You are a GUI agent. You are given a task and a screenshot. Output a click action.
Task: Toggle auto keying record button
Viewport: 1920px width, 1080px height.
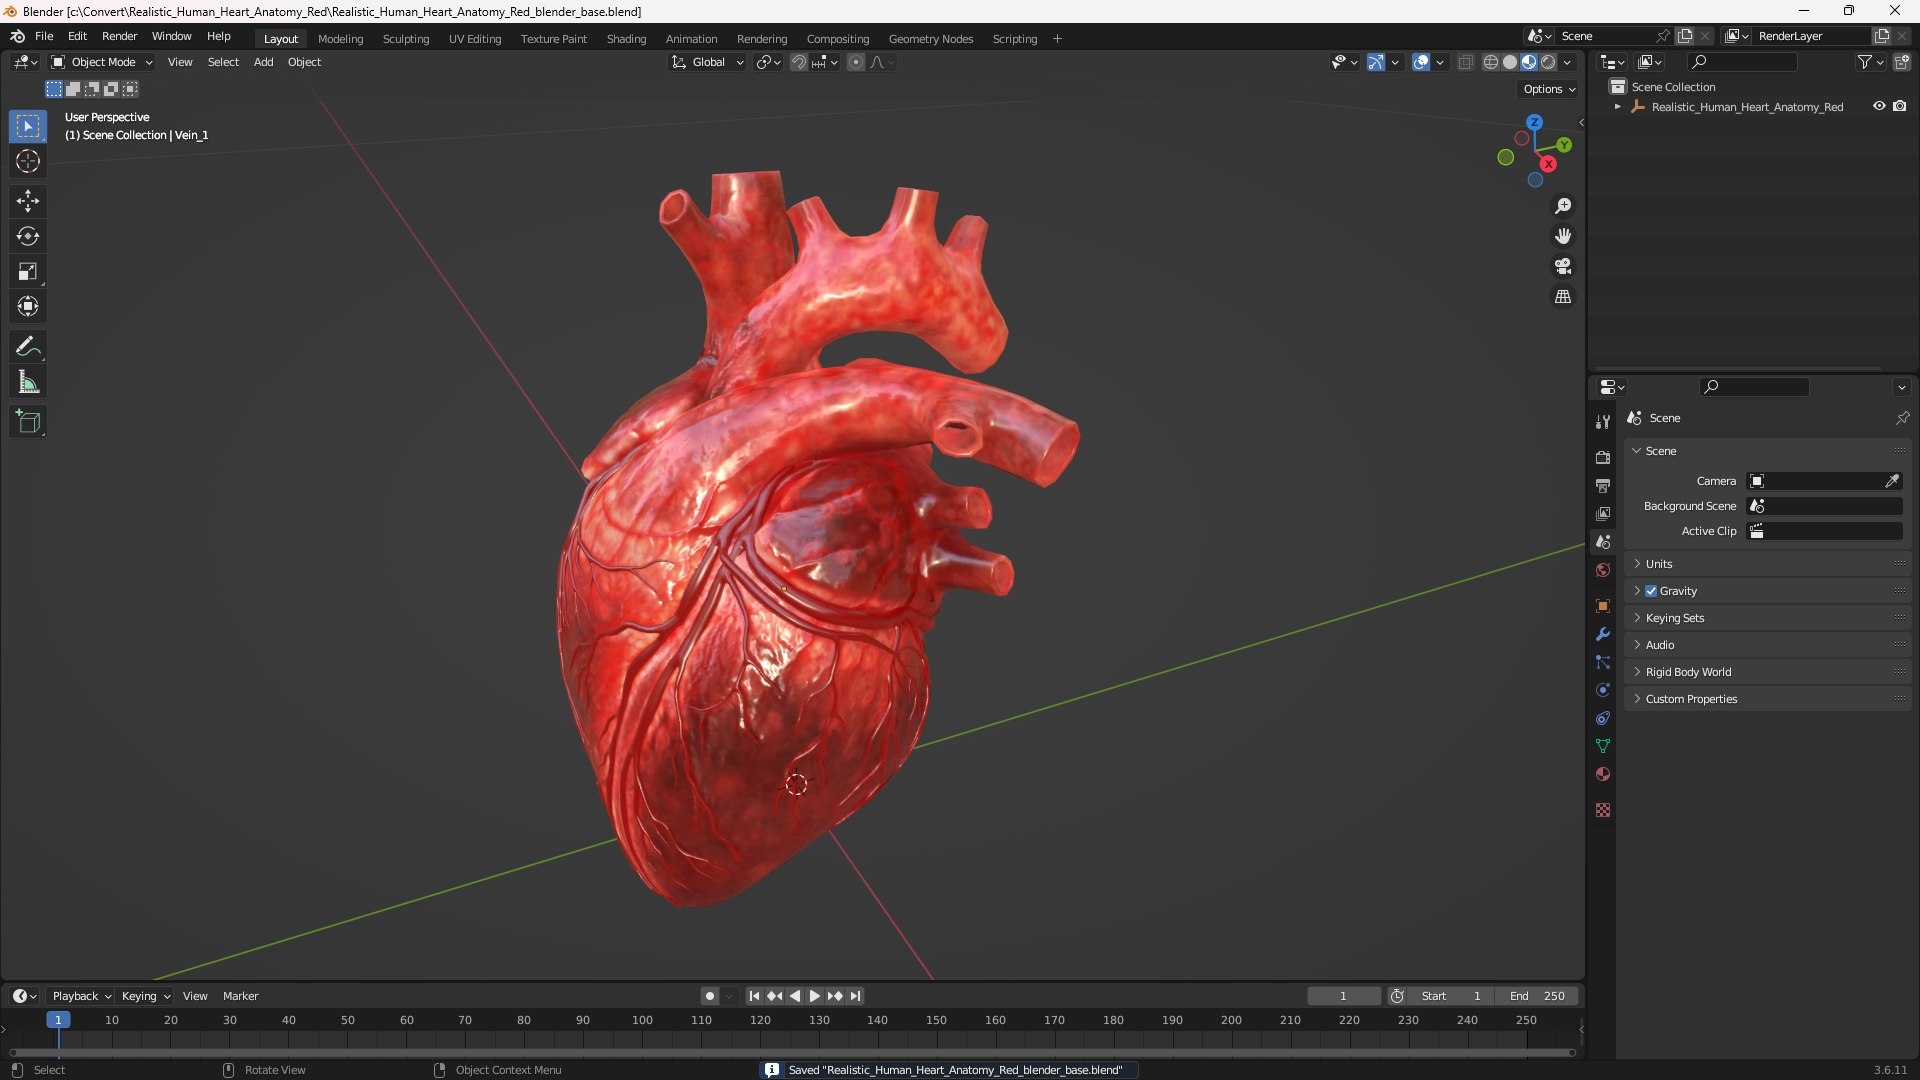(x=709, y=996)
